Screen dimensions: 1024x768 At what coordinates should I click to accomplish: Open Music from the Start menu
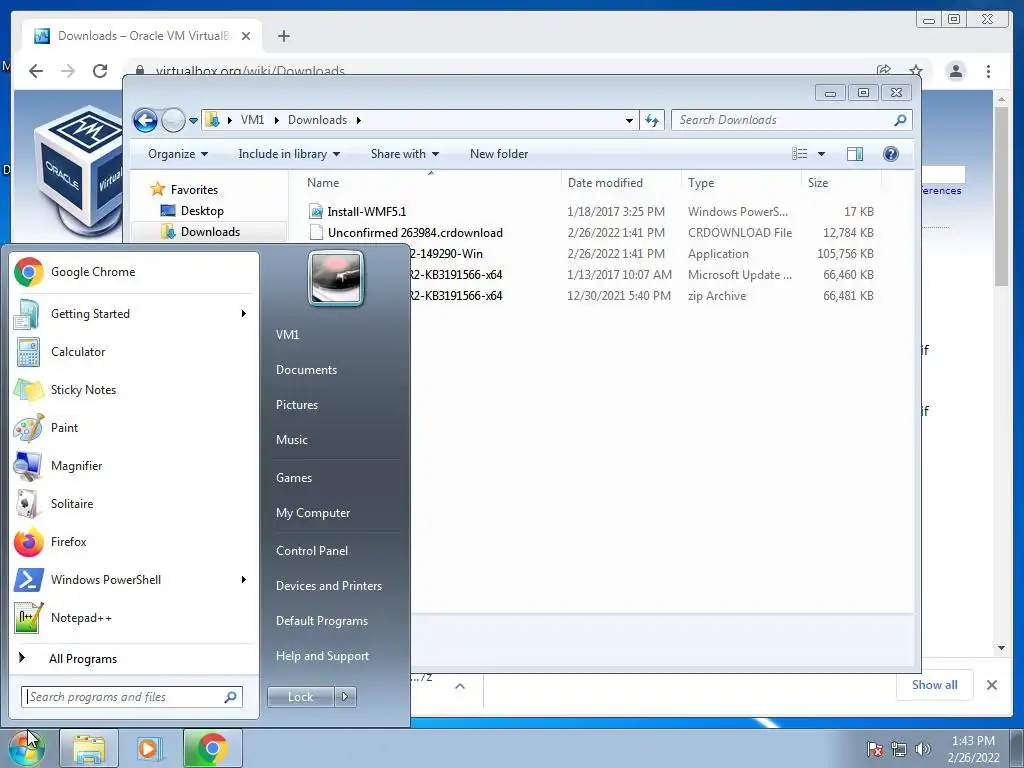(x=291, y=440)
